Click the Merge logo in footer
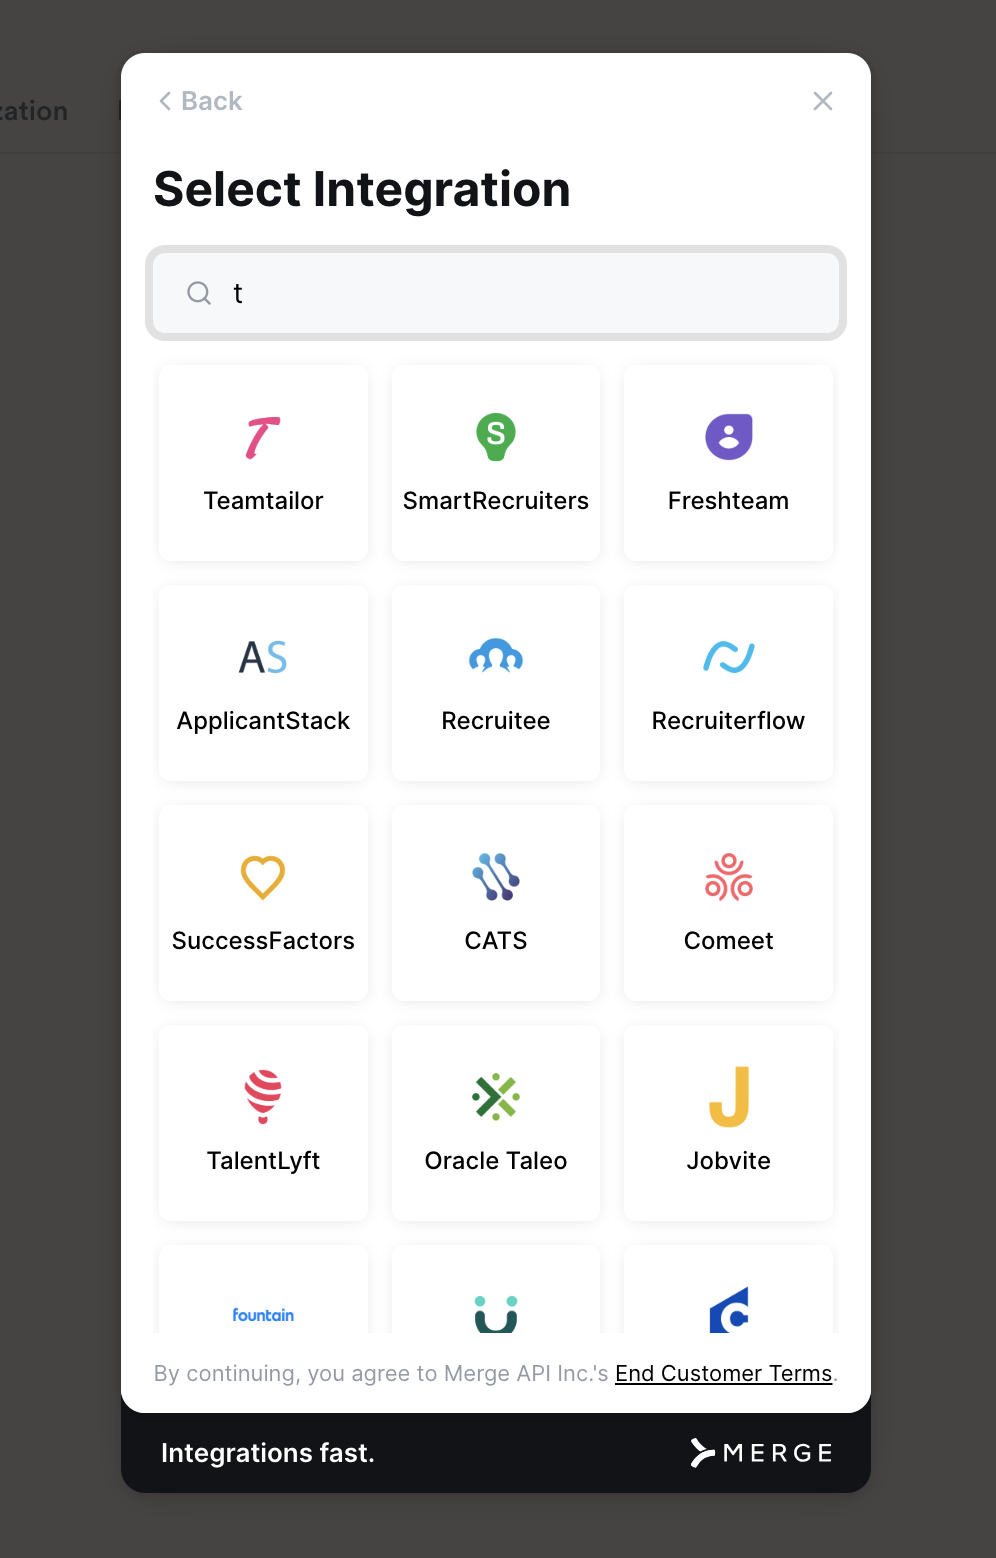Viewport: 996px width, 1558px height. (x=761, y=1453)
